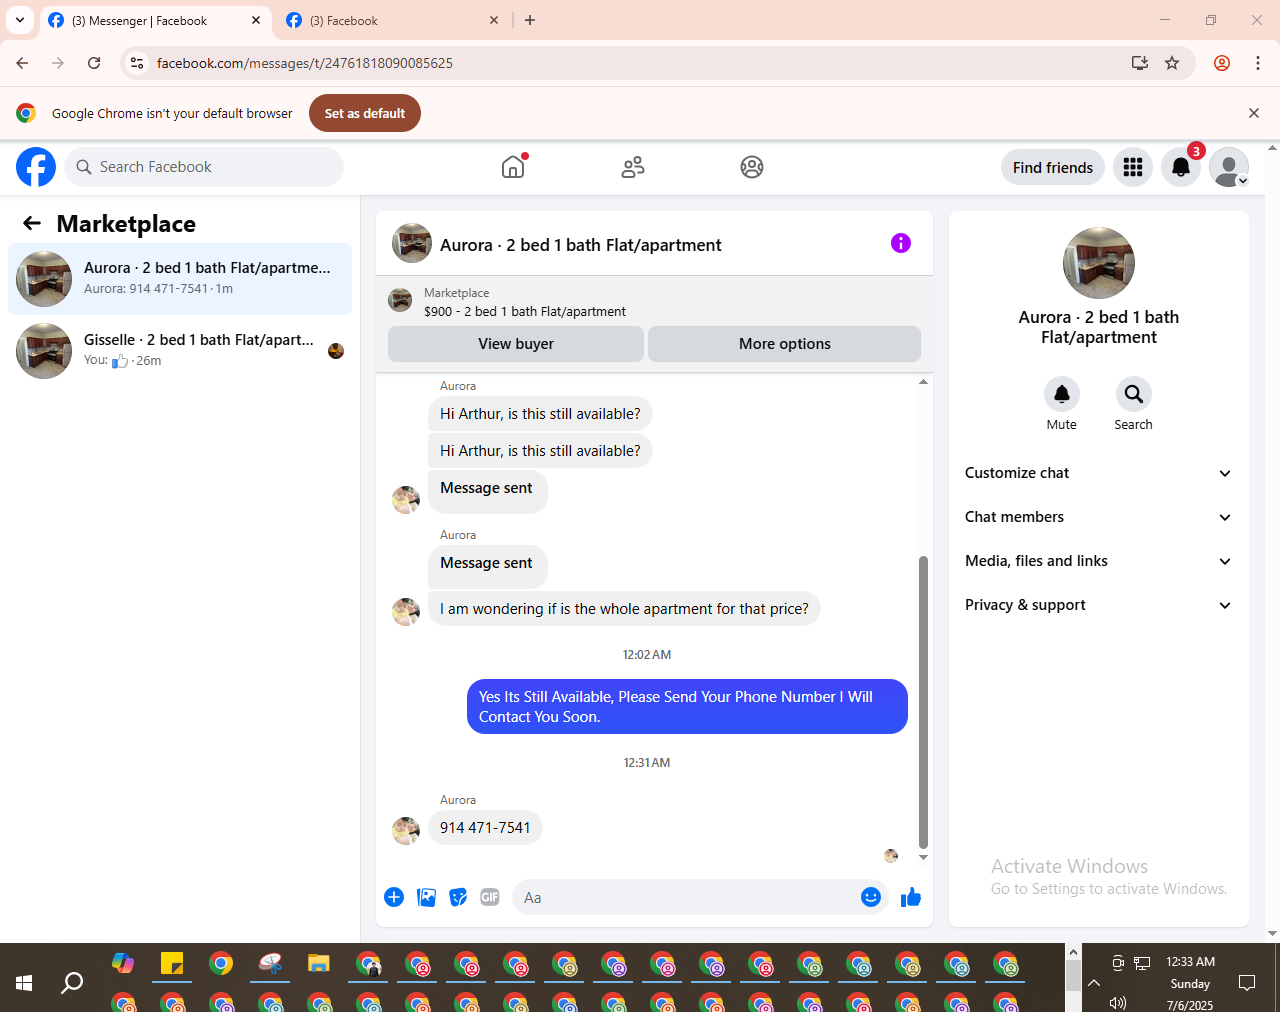Open the Friends icon in top navigation
The width and height of the screenshot is (1280, 1012).
[633, 167]
